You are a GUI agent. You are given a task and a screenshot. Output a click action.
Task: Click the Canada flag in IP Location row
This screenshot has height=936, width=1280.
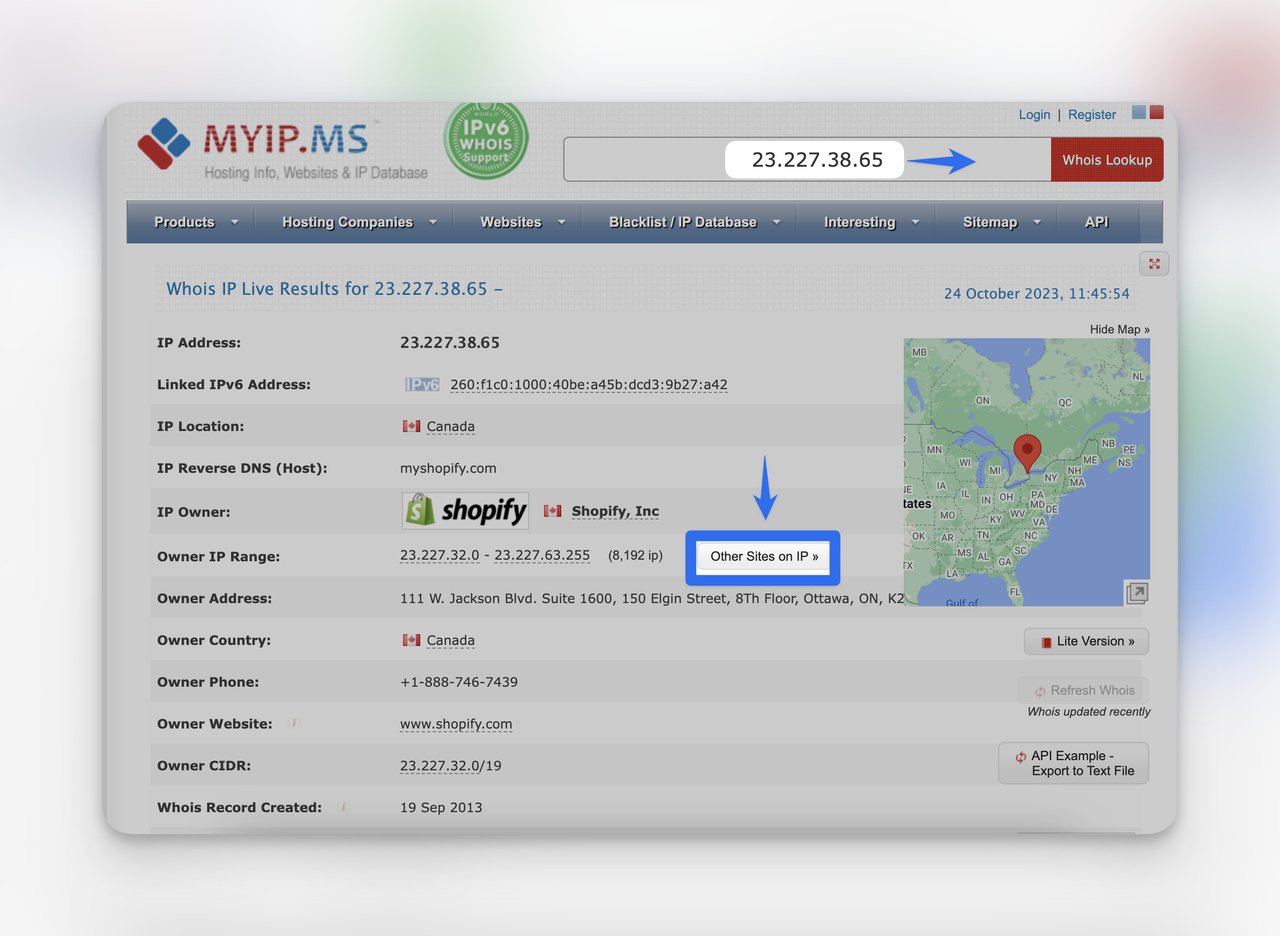pyautogui.click(x=411, y=426)
